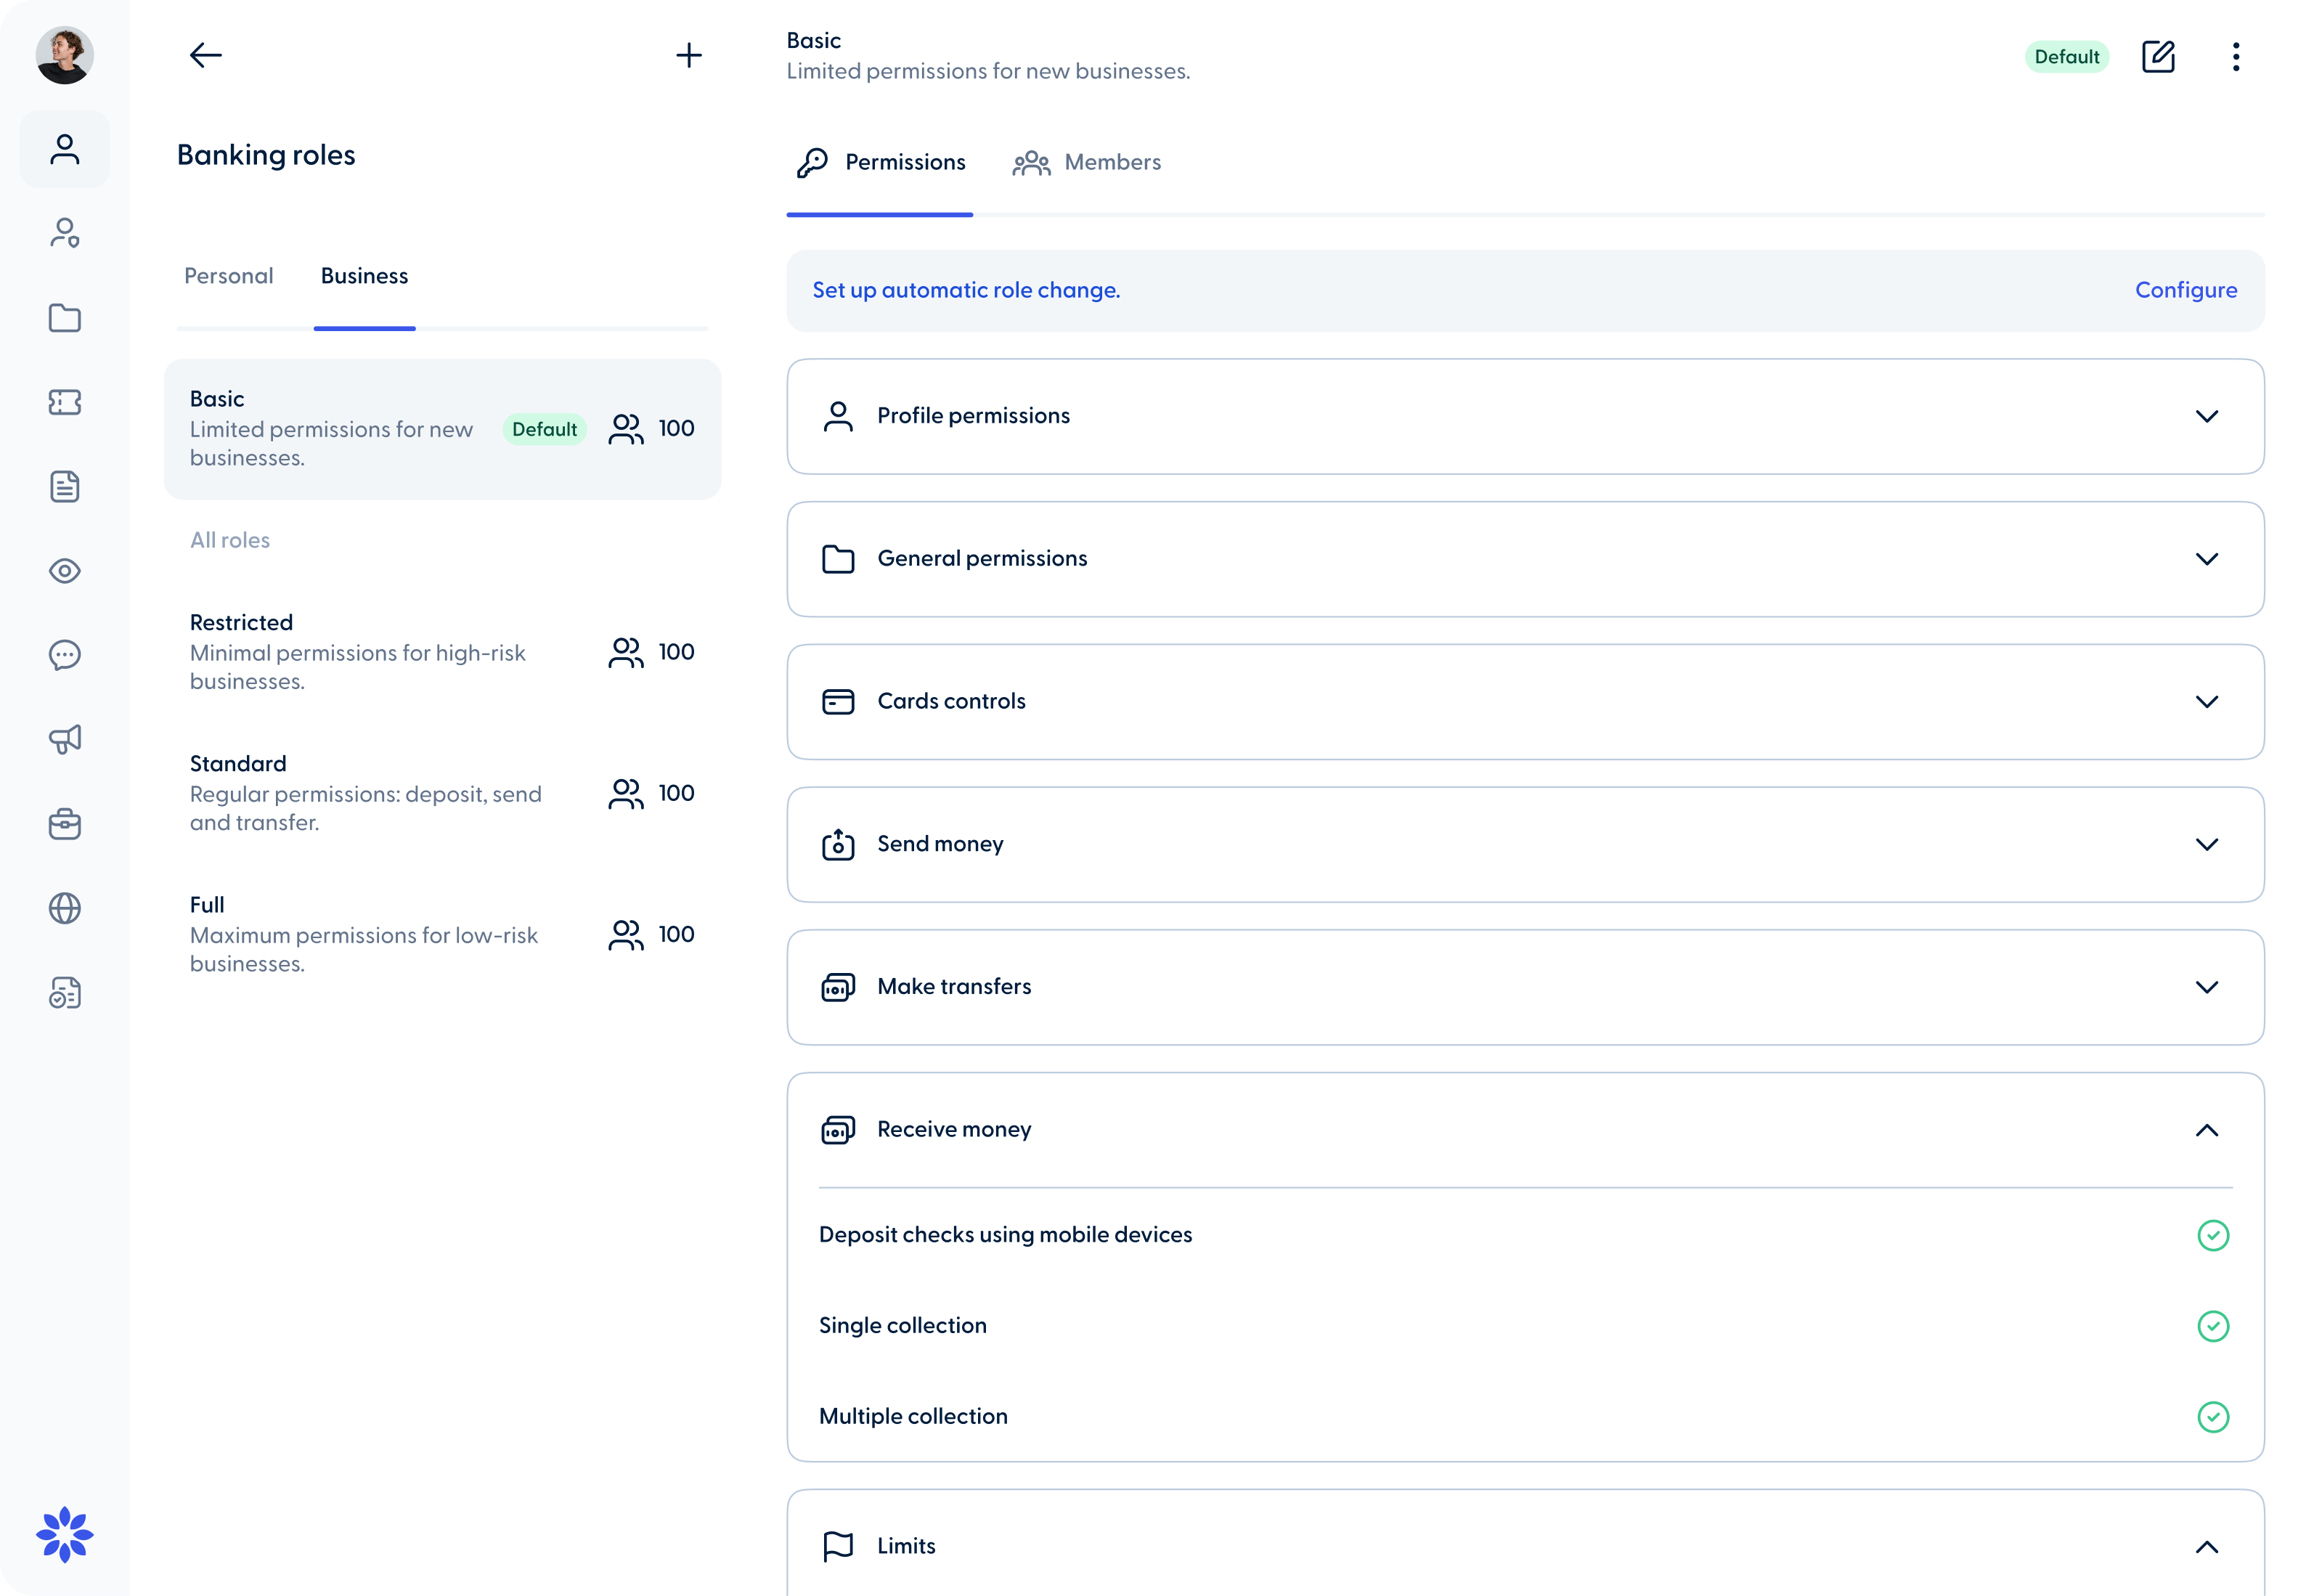Expand the Profile permissions section
This screenshot has height=1596, width=2298.
pos(2206,416)
